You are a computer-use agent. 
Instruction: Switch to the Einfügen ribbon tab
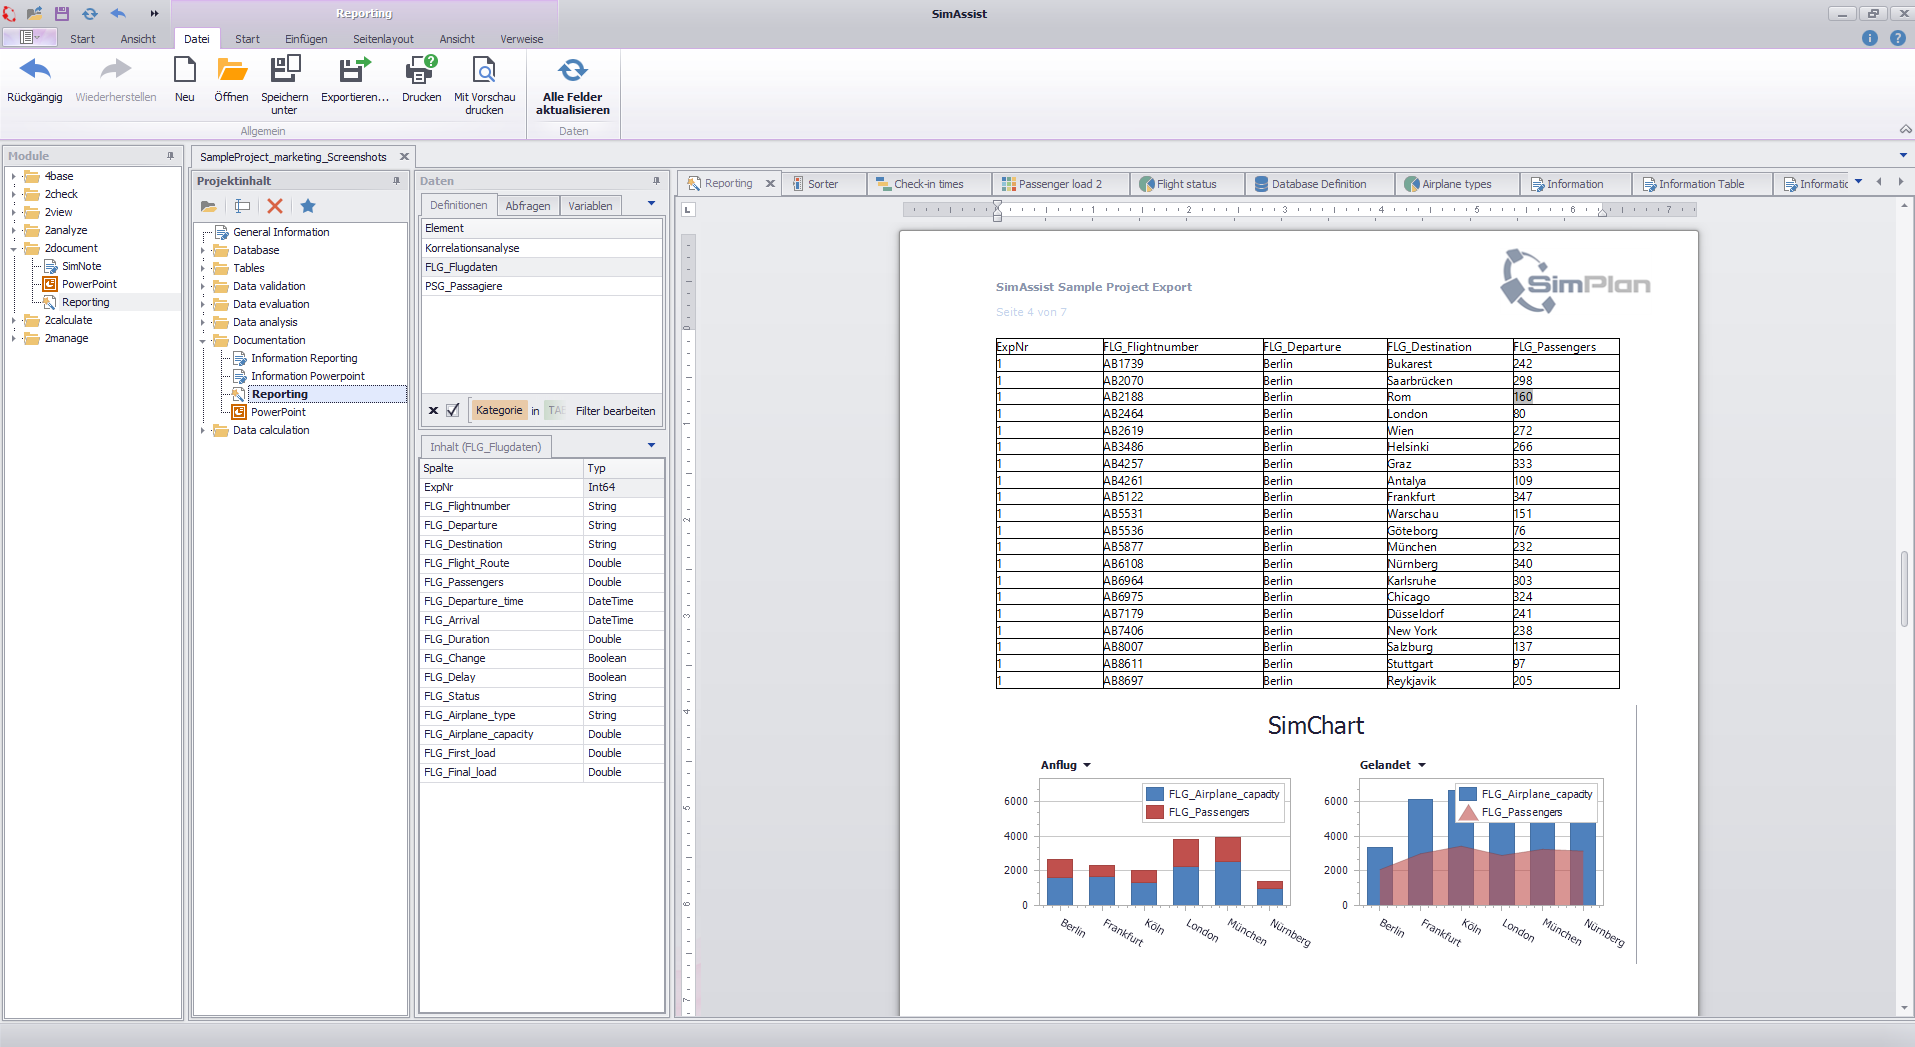click(306, 39)
